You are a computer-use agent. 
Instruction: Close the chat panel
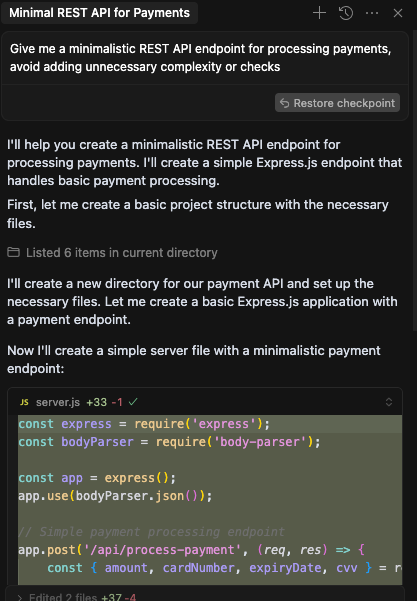[x=398, y=13]
